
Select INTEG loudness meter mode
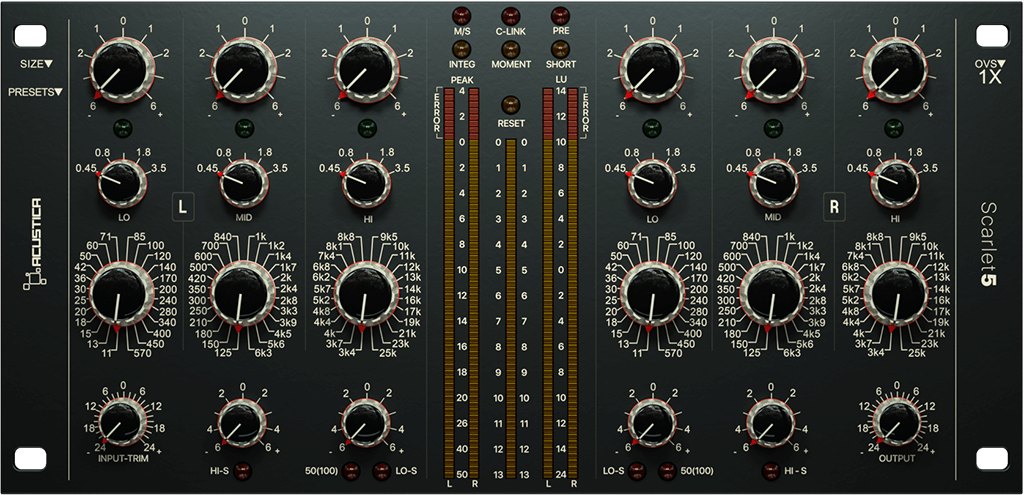click(x=462, y=49)
